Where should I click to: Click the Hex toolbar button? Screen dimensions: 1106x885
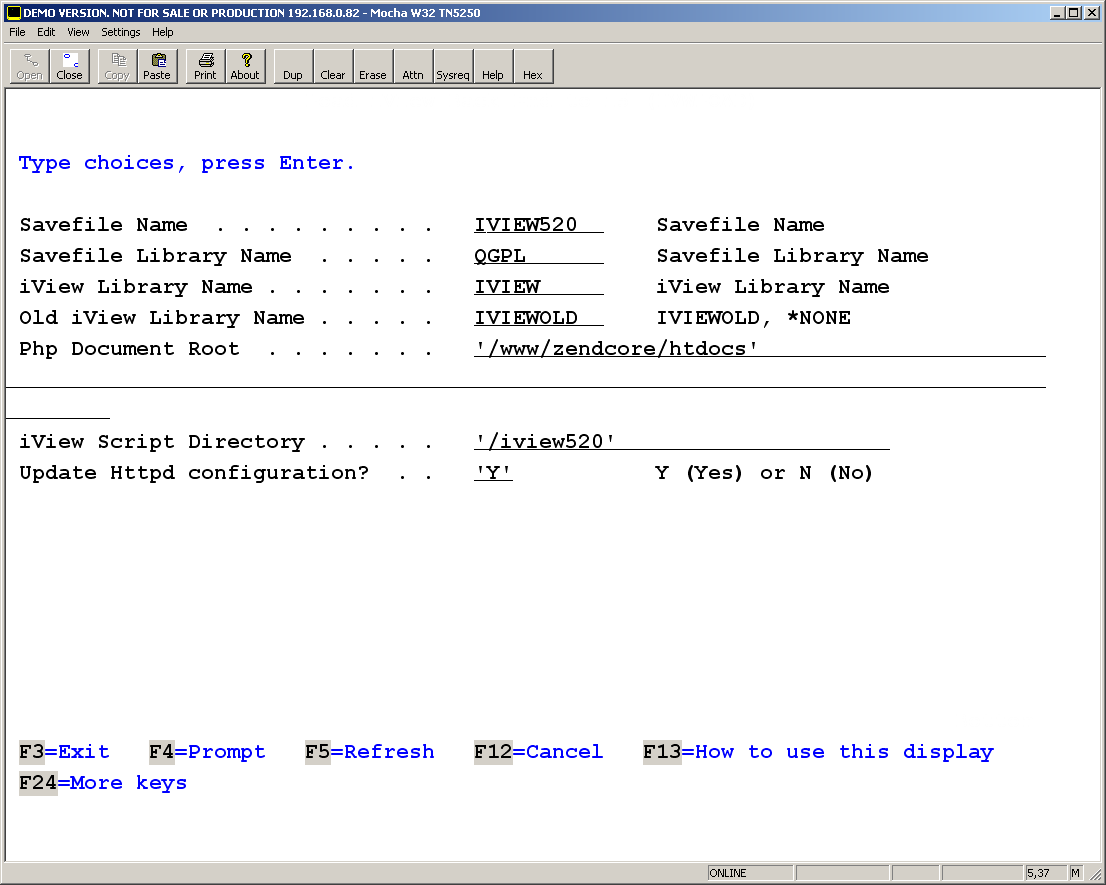pos(533,66)
